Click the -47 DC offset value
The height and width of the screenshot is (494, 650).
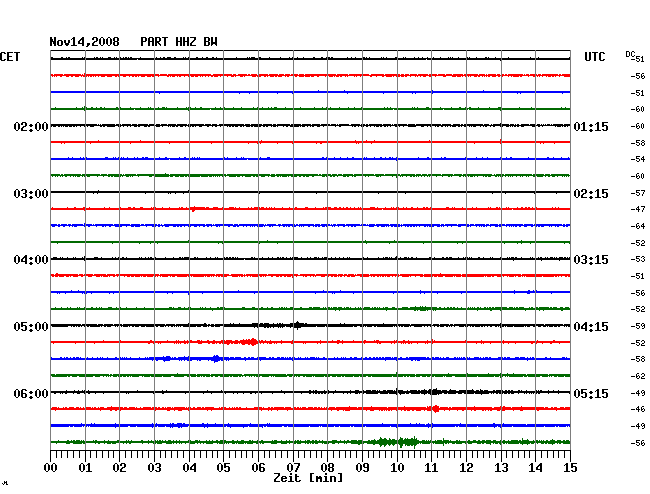coord(638,209)
